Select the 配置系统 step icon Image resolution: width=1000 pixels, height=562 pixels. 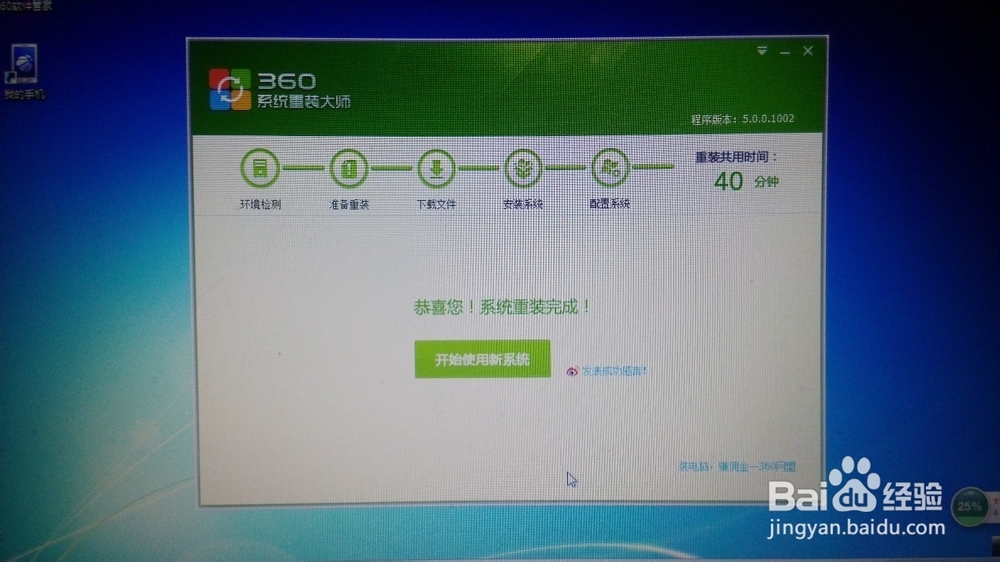pos(610,168)
